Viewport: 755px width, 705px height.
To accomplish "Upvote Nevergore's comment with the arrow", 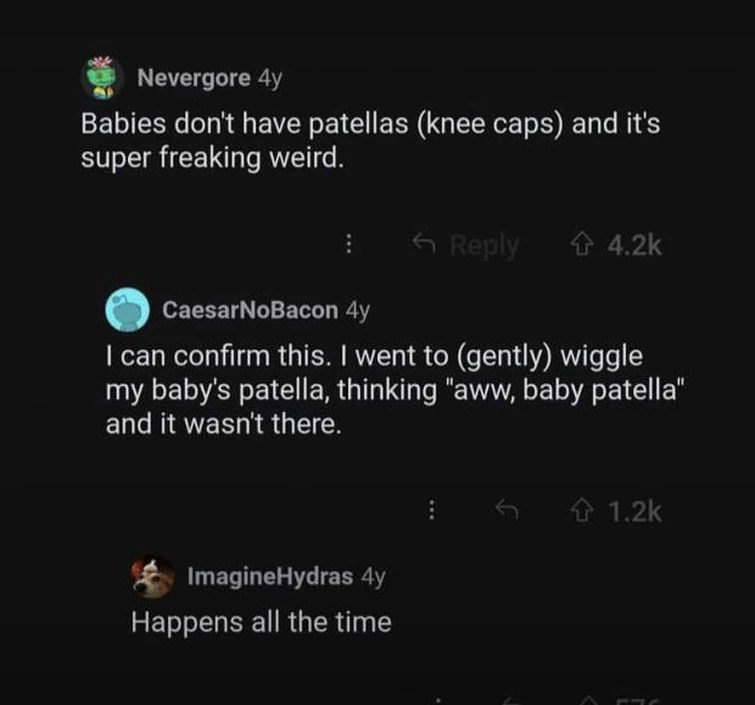I will coord(576,245).
